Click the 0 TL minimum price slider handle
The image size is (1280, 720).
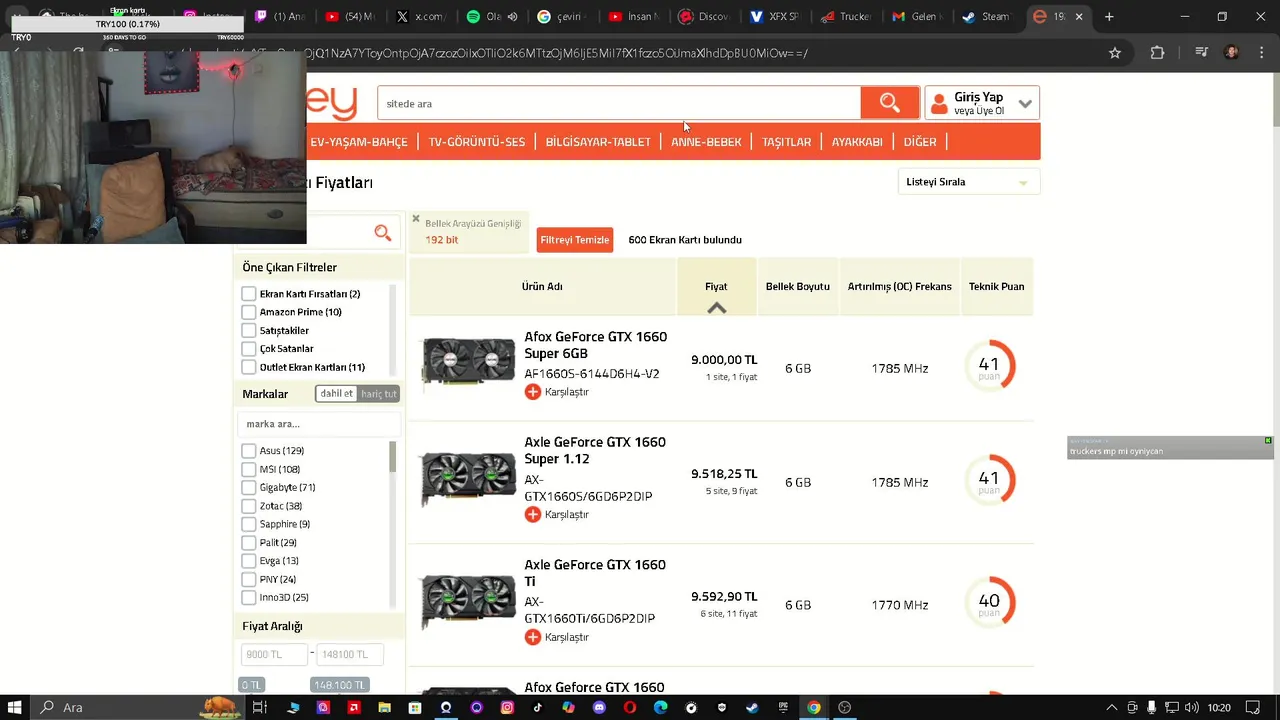(251, 685)
